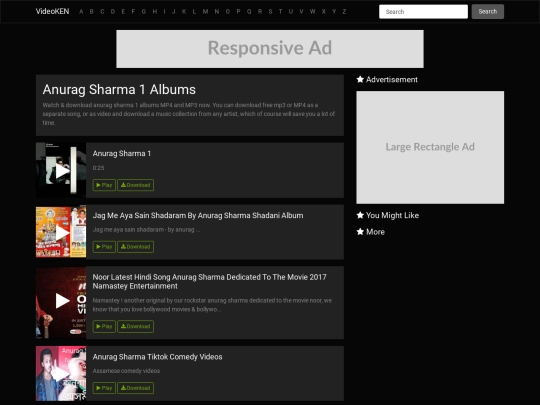The image size is (540, 405).
Task: Open the Responsive Ad banner
Action: click(270, 49)
